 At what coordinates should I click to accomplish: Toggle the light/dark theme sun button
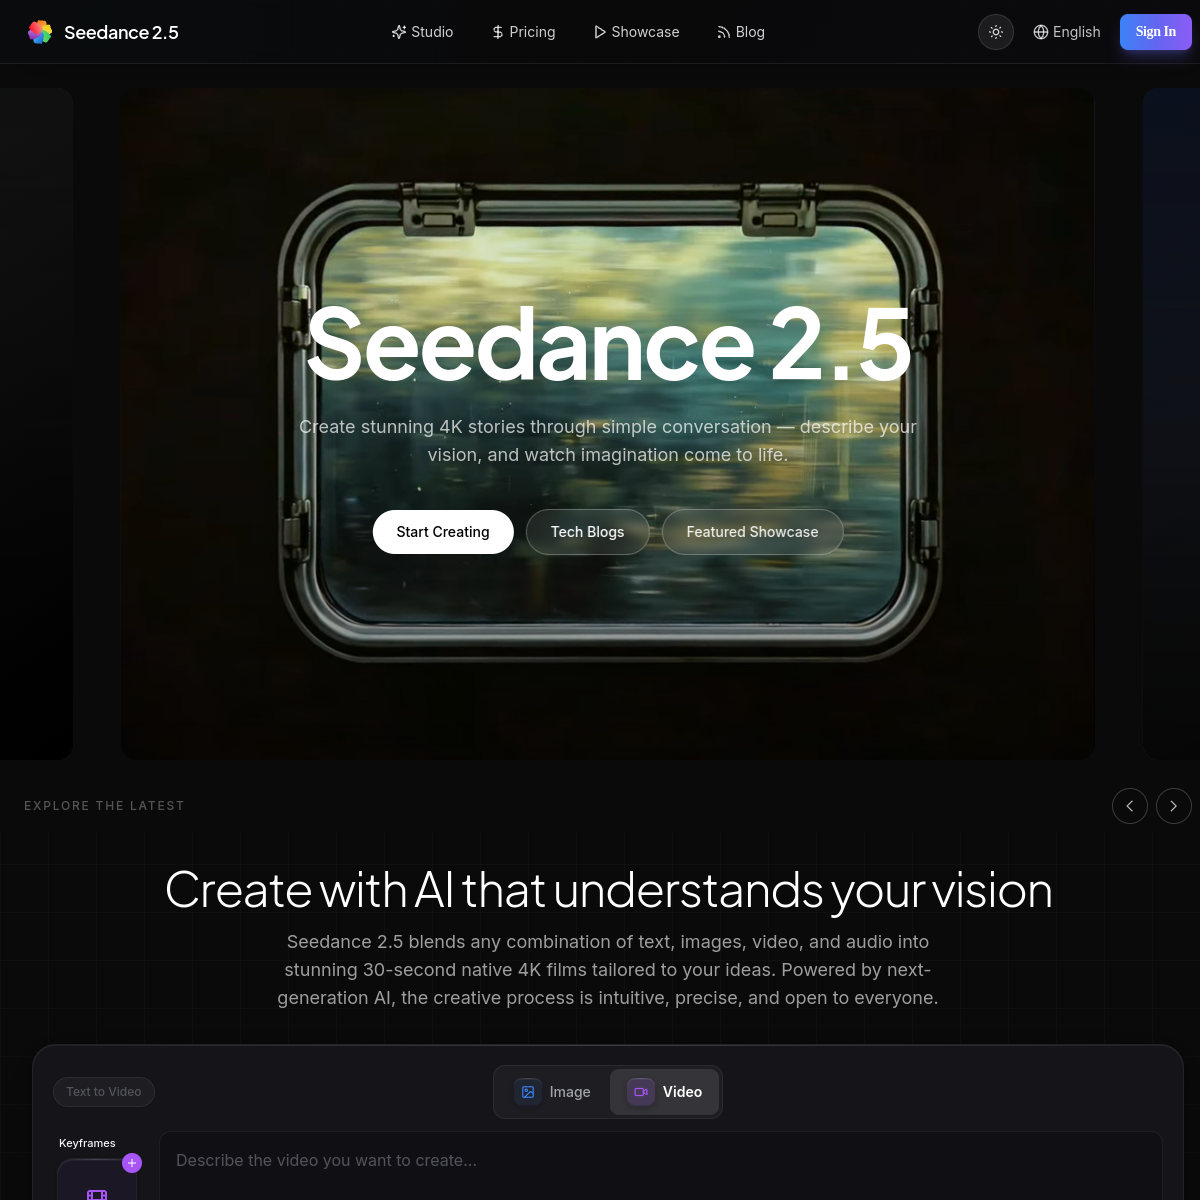pos(996,32)
